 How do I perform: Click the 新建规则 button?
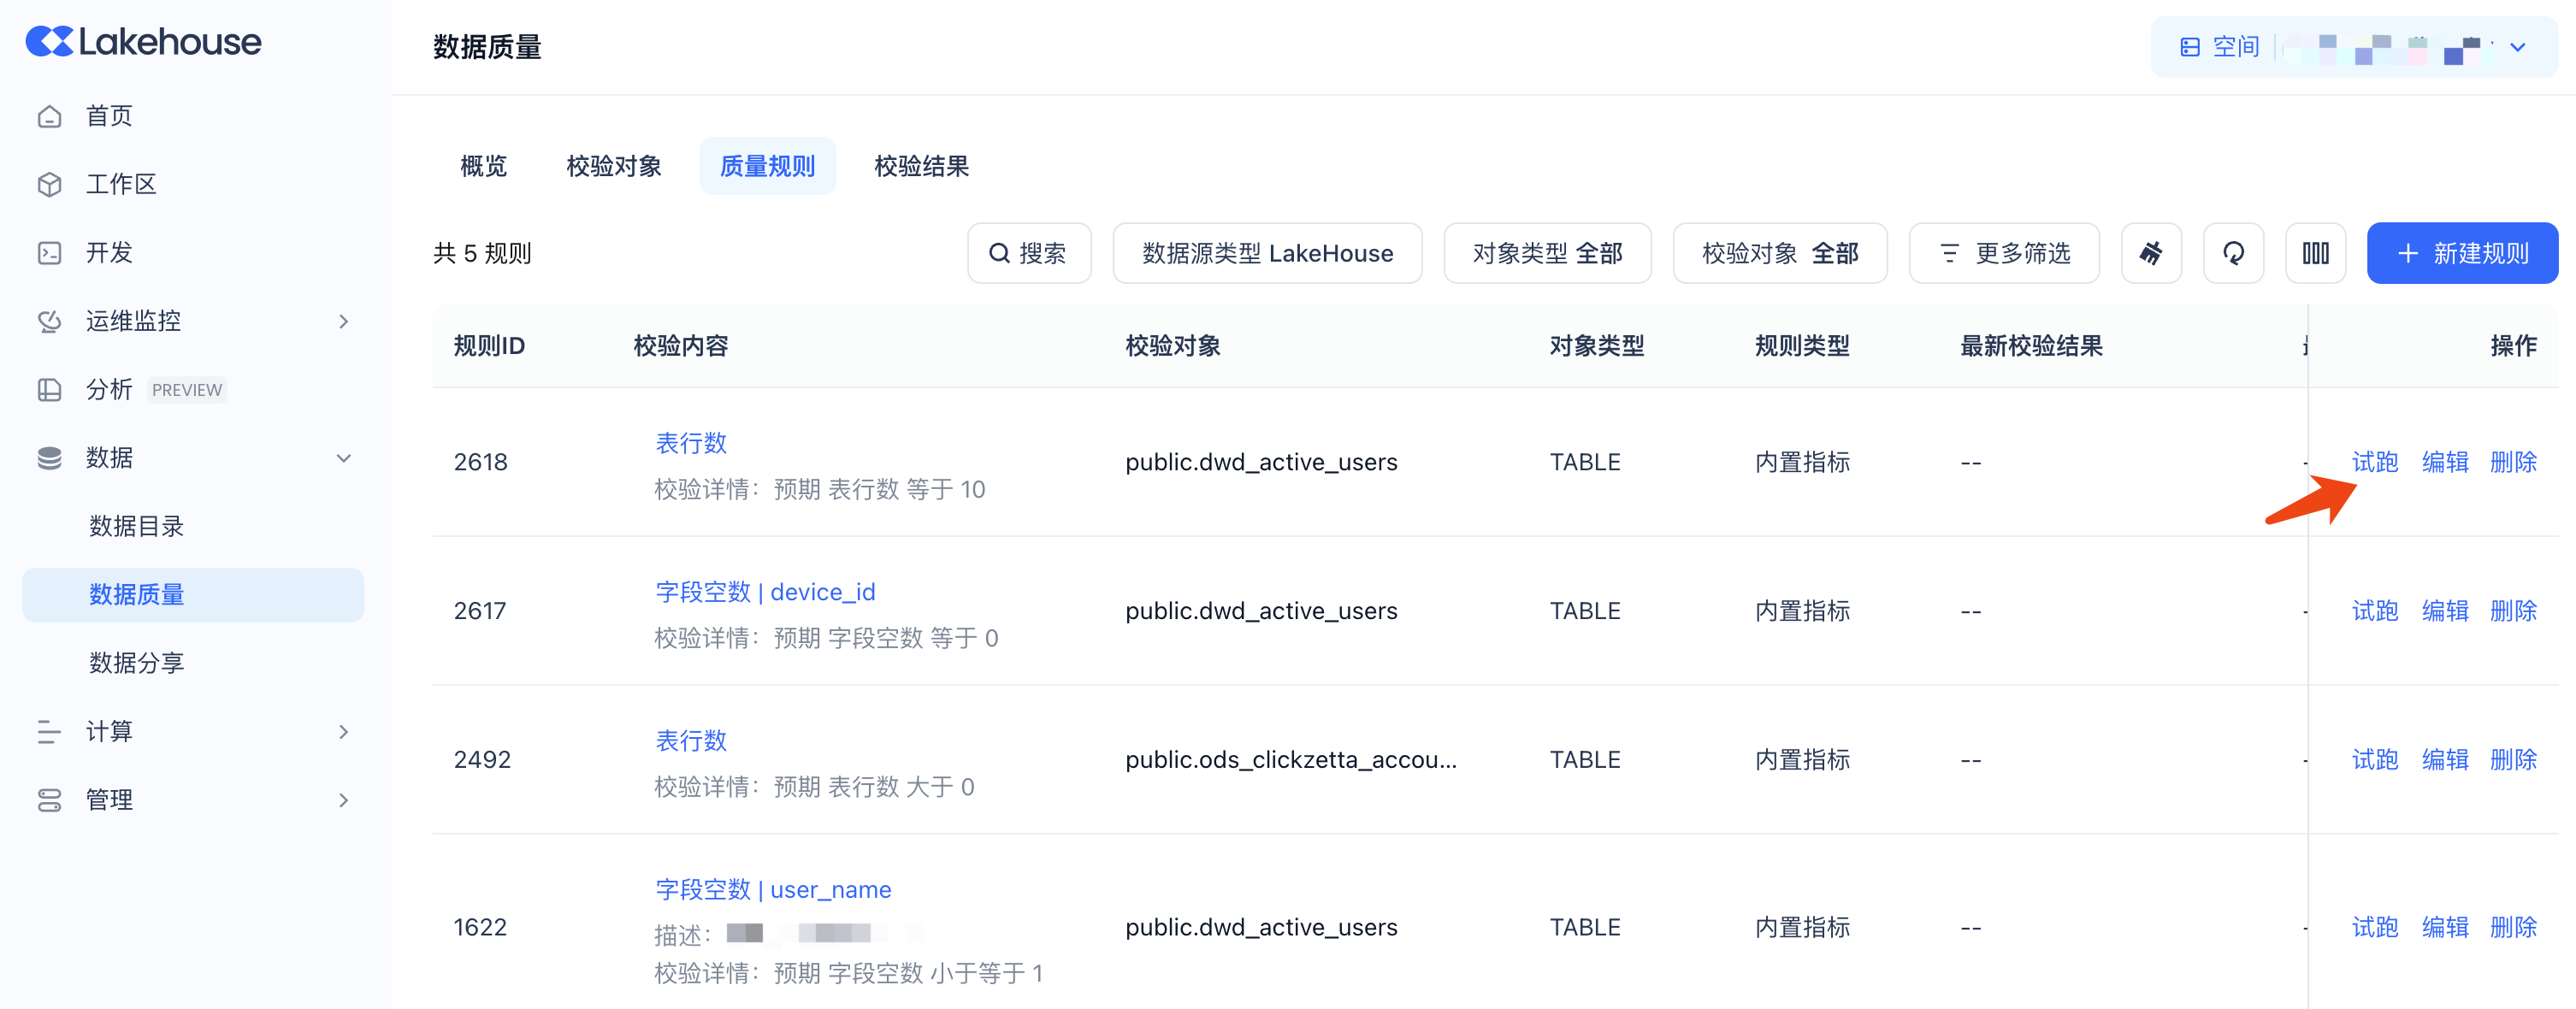[x=2461, y=253]
